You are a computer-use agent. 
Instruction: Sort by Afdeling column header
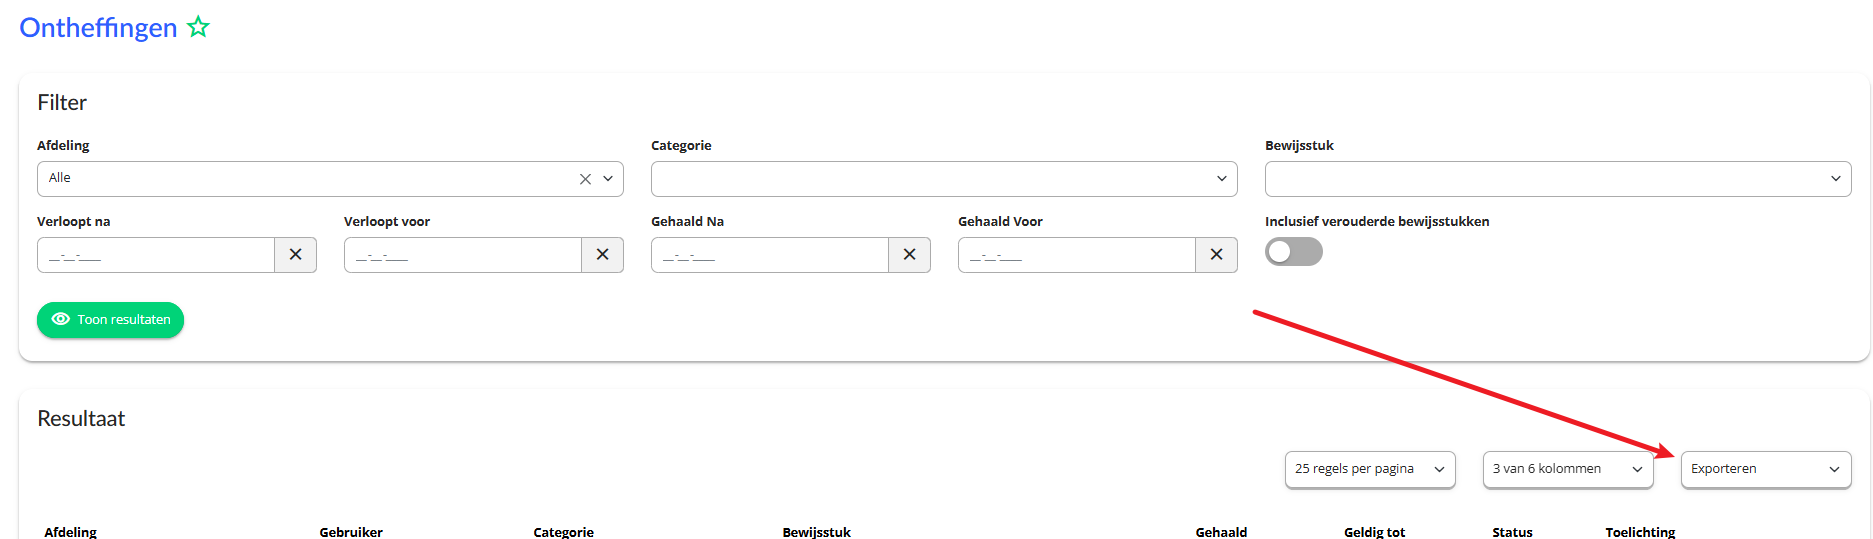[70, 532]
